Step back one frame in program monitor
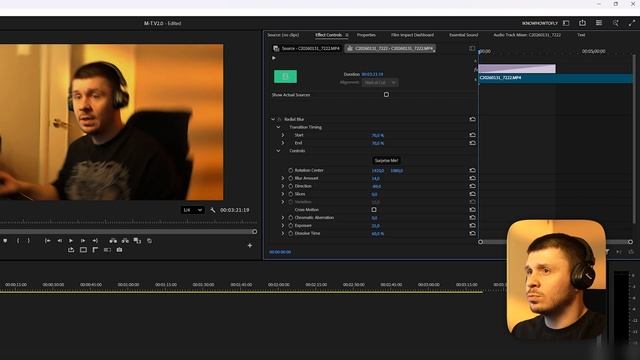 60,241
